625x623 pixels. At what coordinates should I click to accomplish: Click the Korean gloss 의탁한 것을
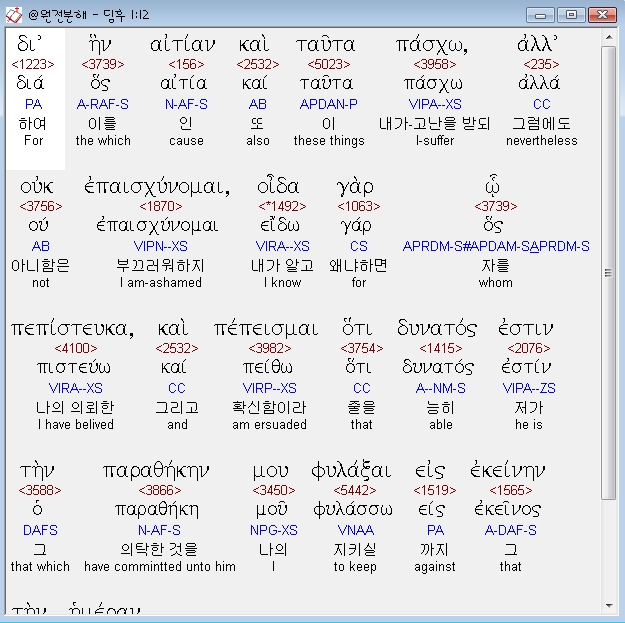[x=159, y=549]
